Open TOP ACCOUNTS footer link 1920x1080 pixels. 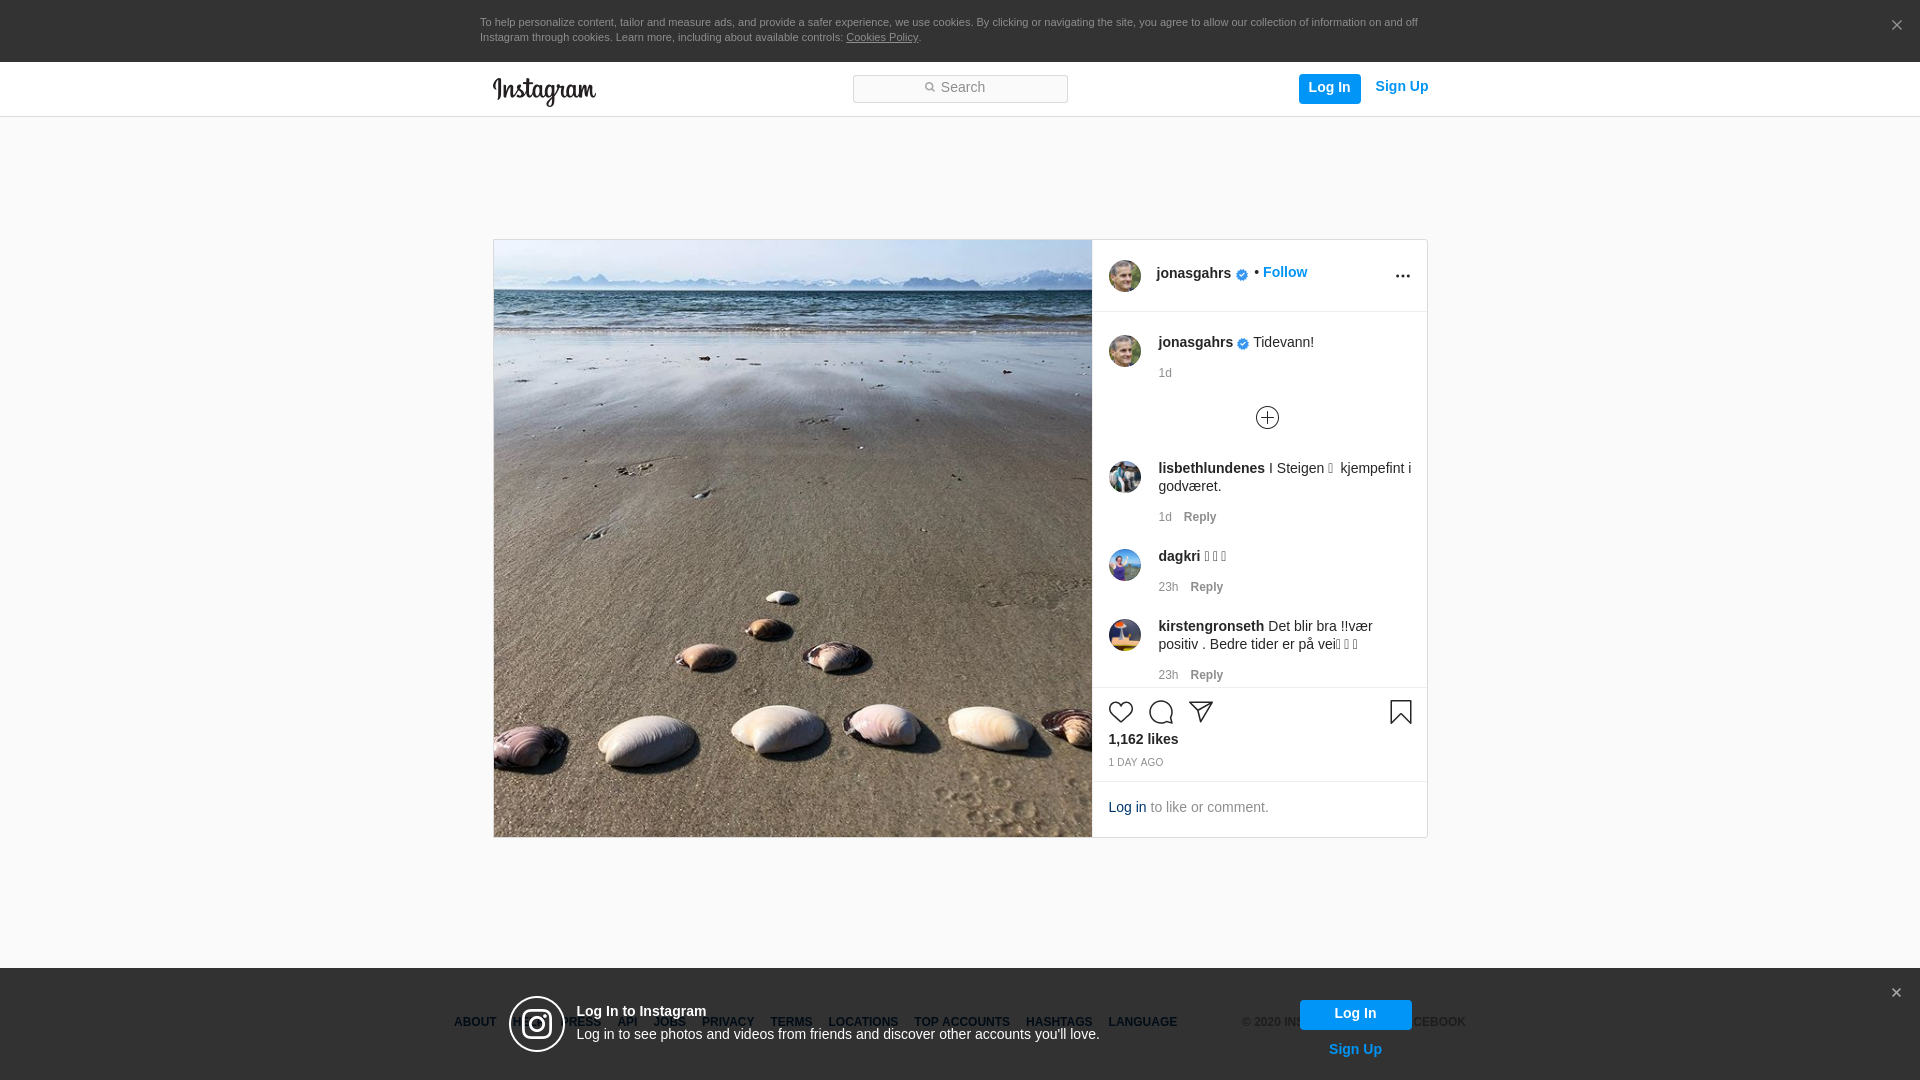coord(962,1022)
